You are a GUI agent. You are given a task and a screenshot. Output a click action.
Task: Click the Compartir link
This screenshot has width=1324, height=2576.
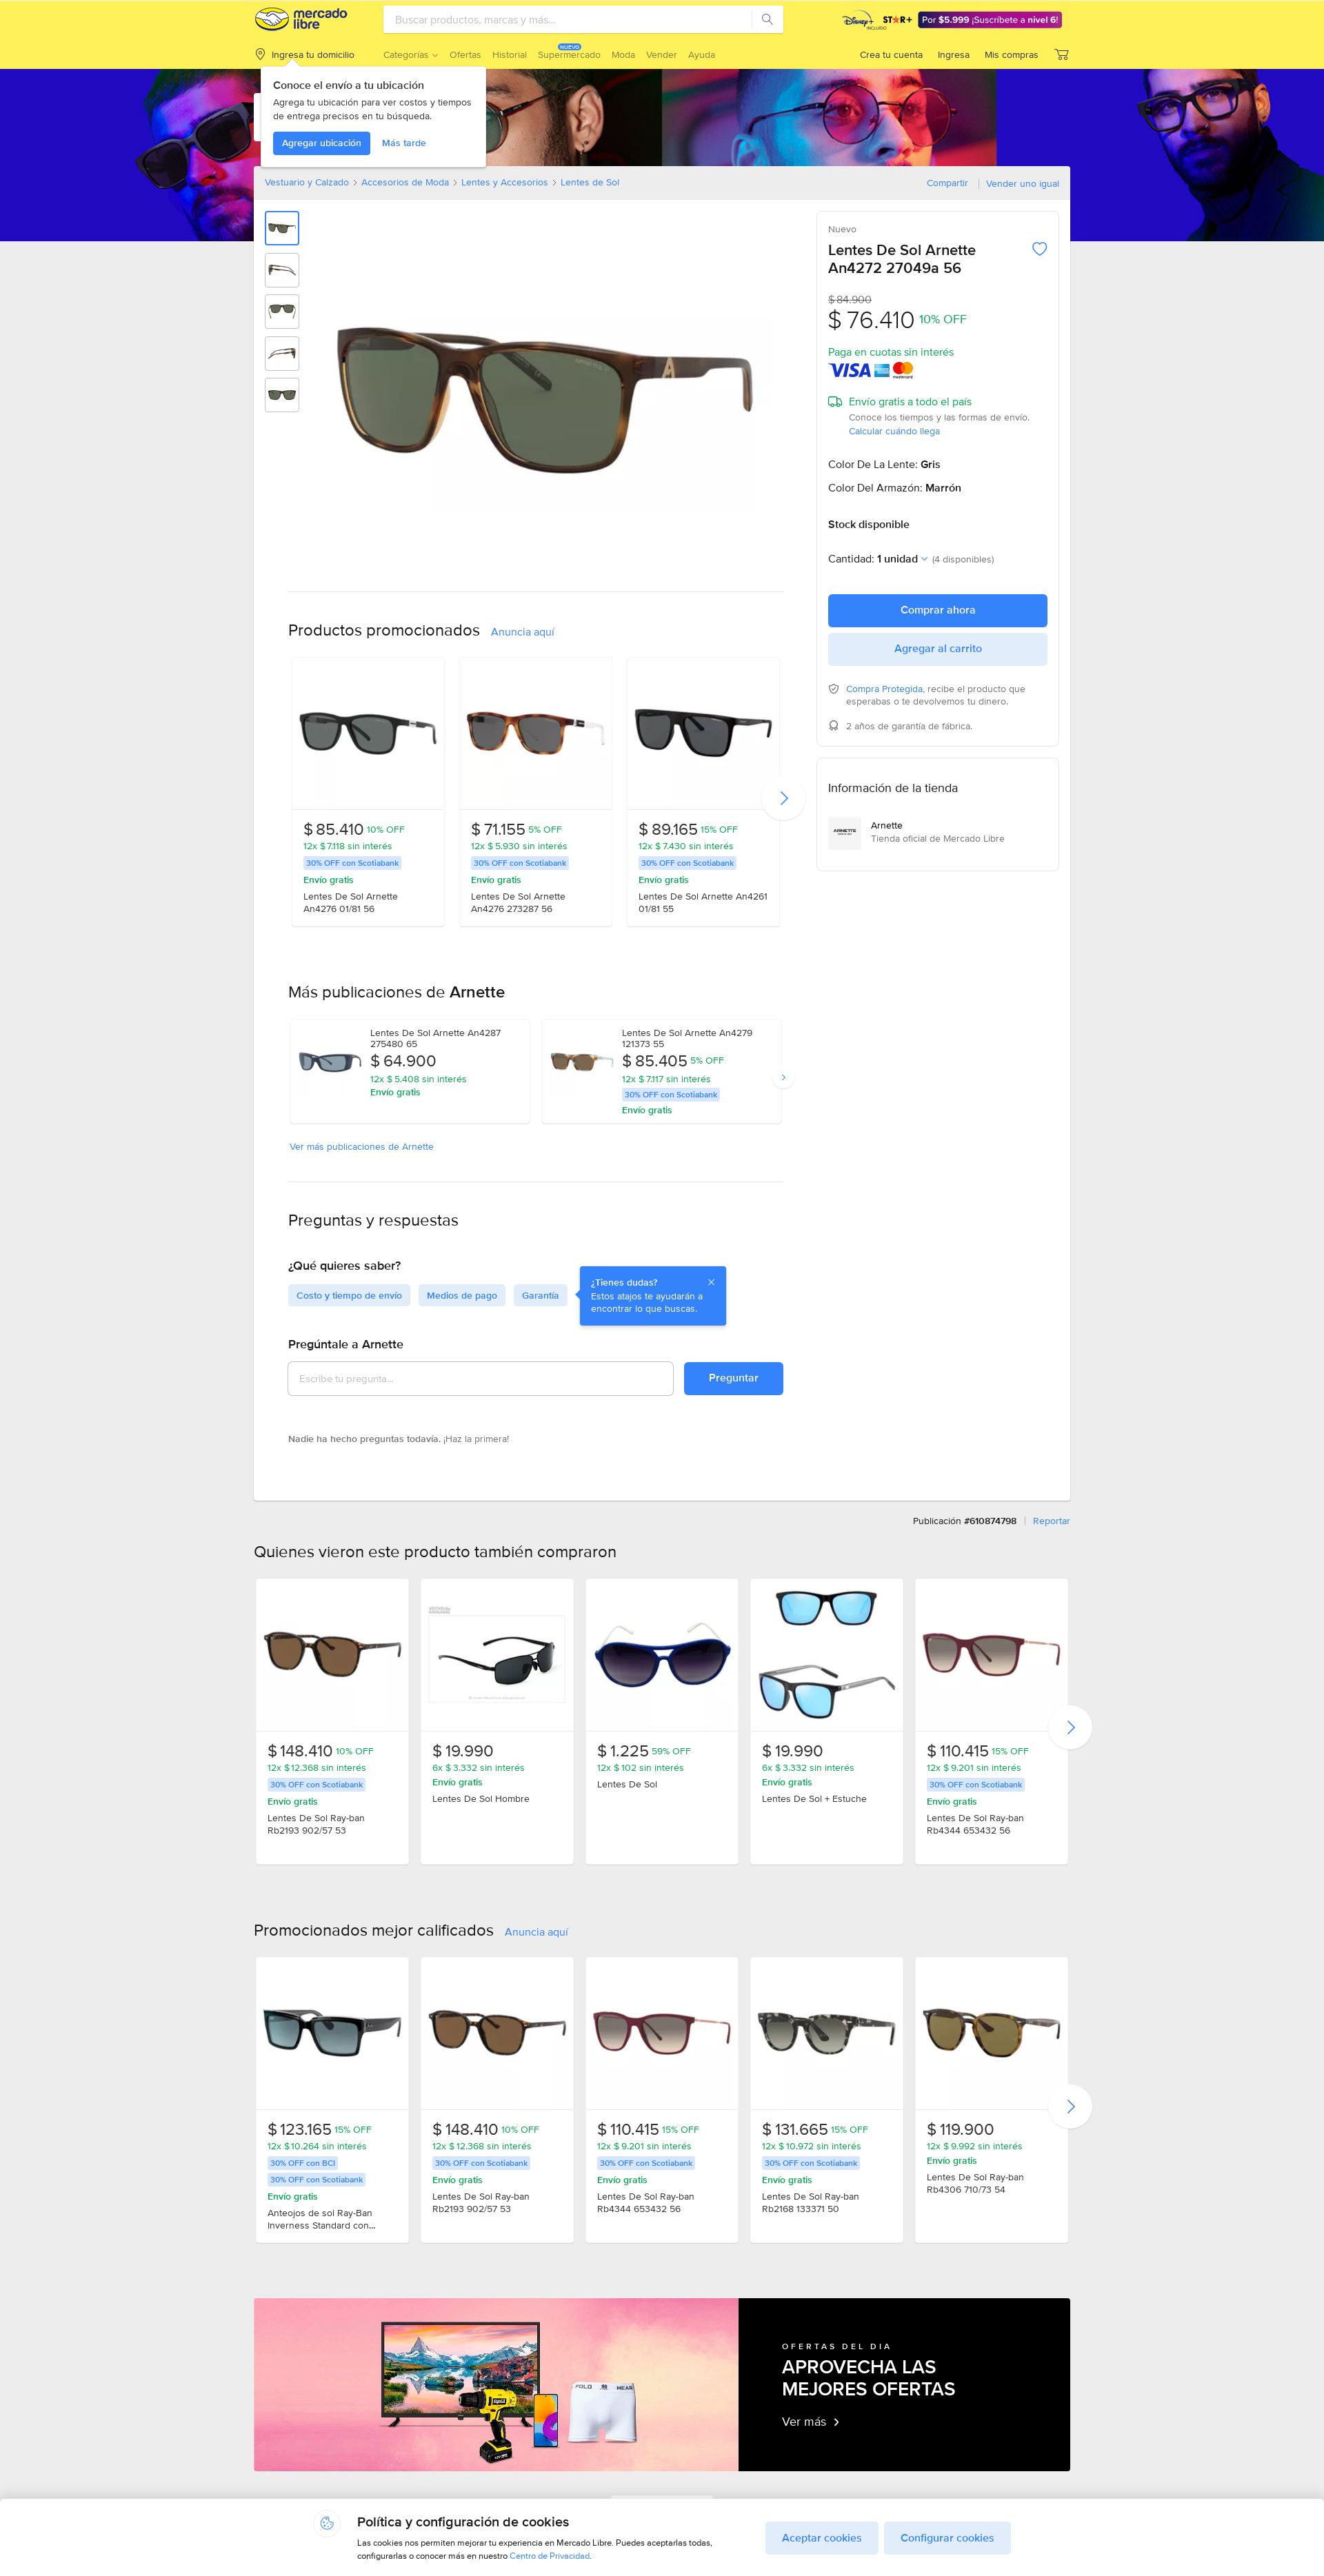(947, 183)
